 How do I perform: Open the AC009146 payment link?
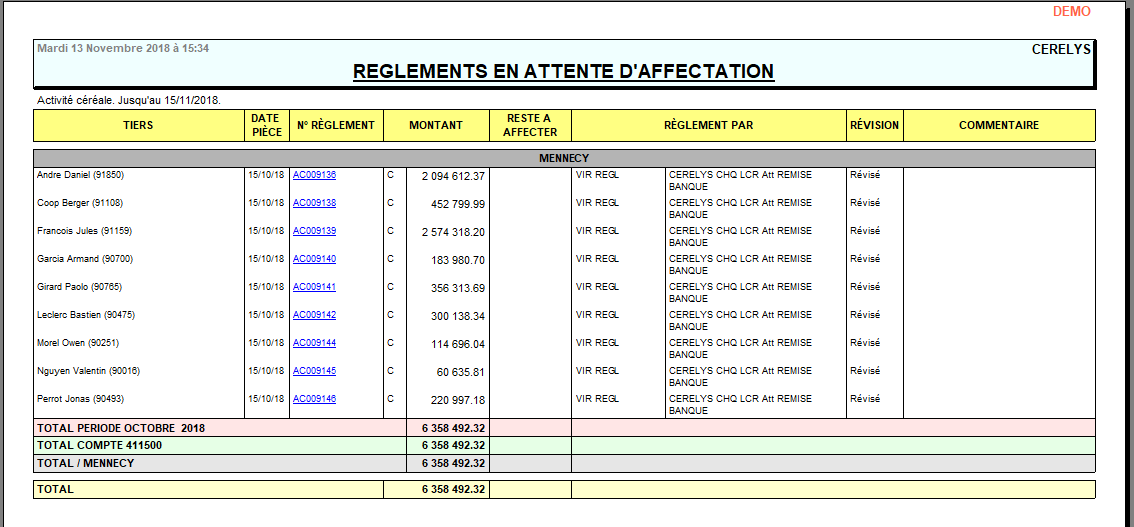tap(314, 399)
